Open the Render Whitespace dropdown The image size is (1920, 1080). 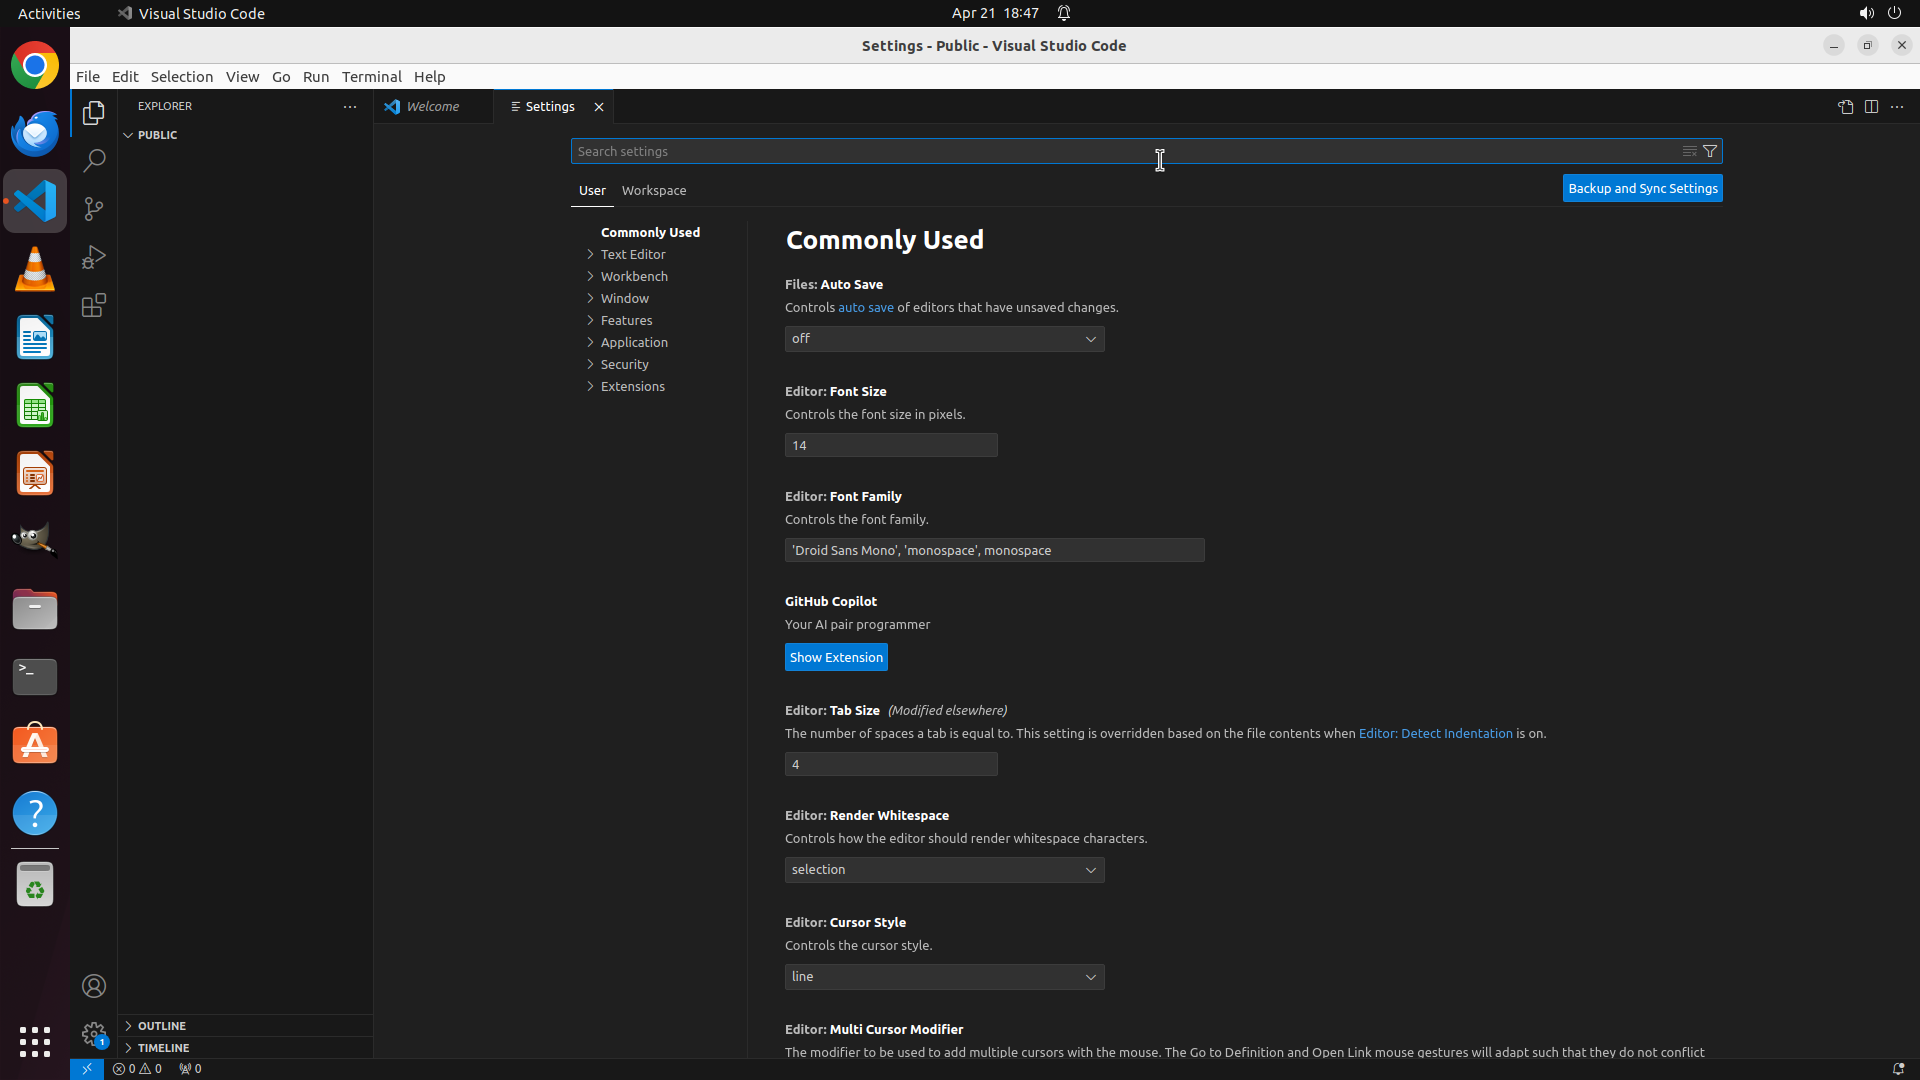click(944, 870)
